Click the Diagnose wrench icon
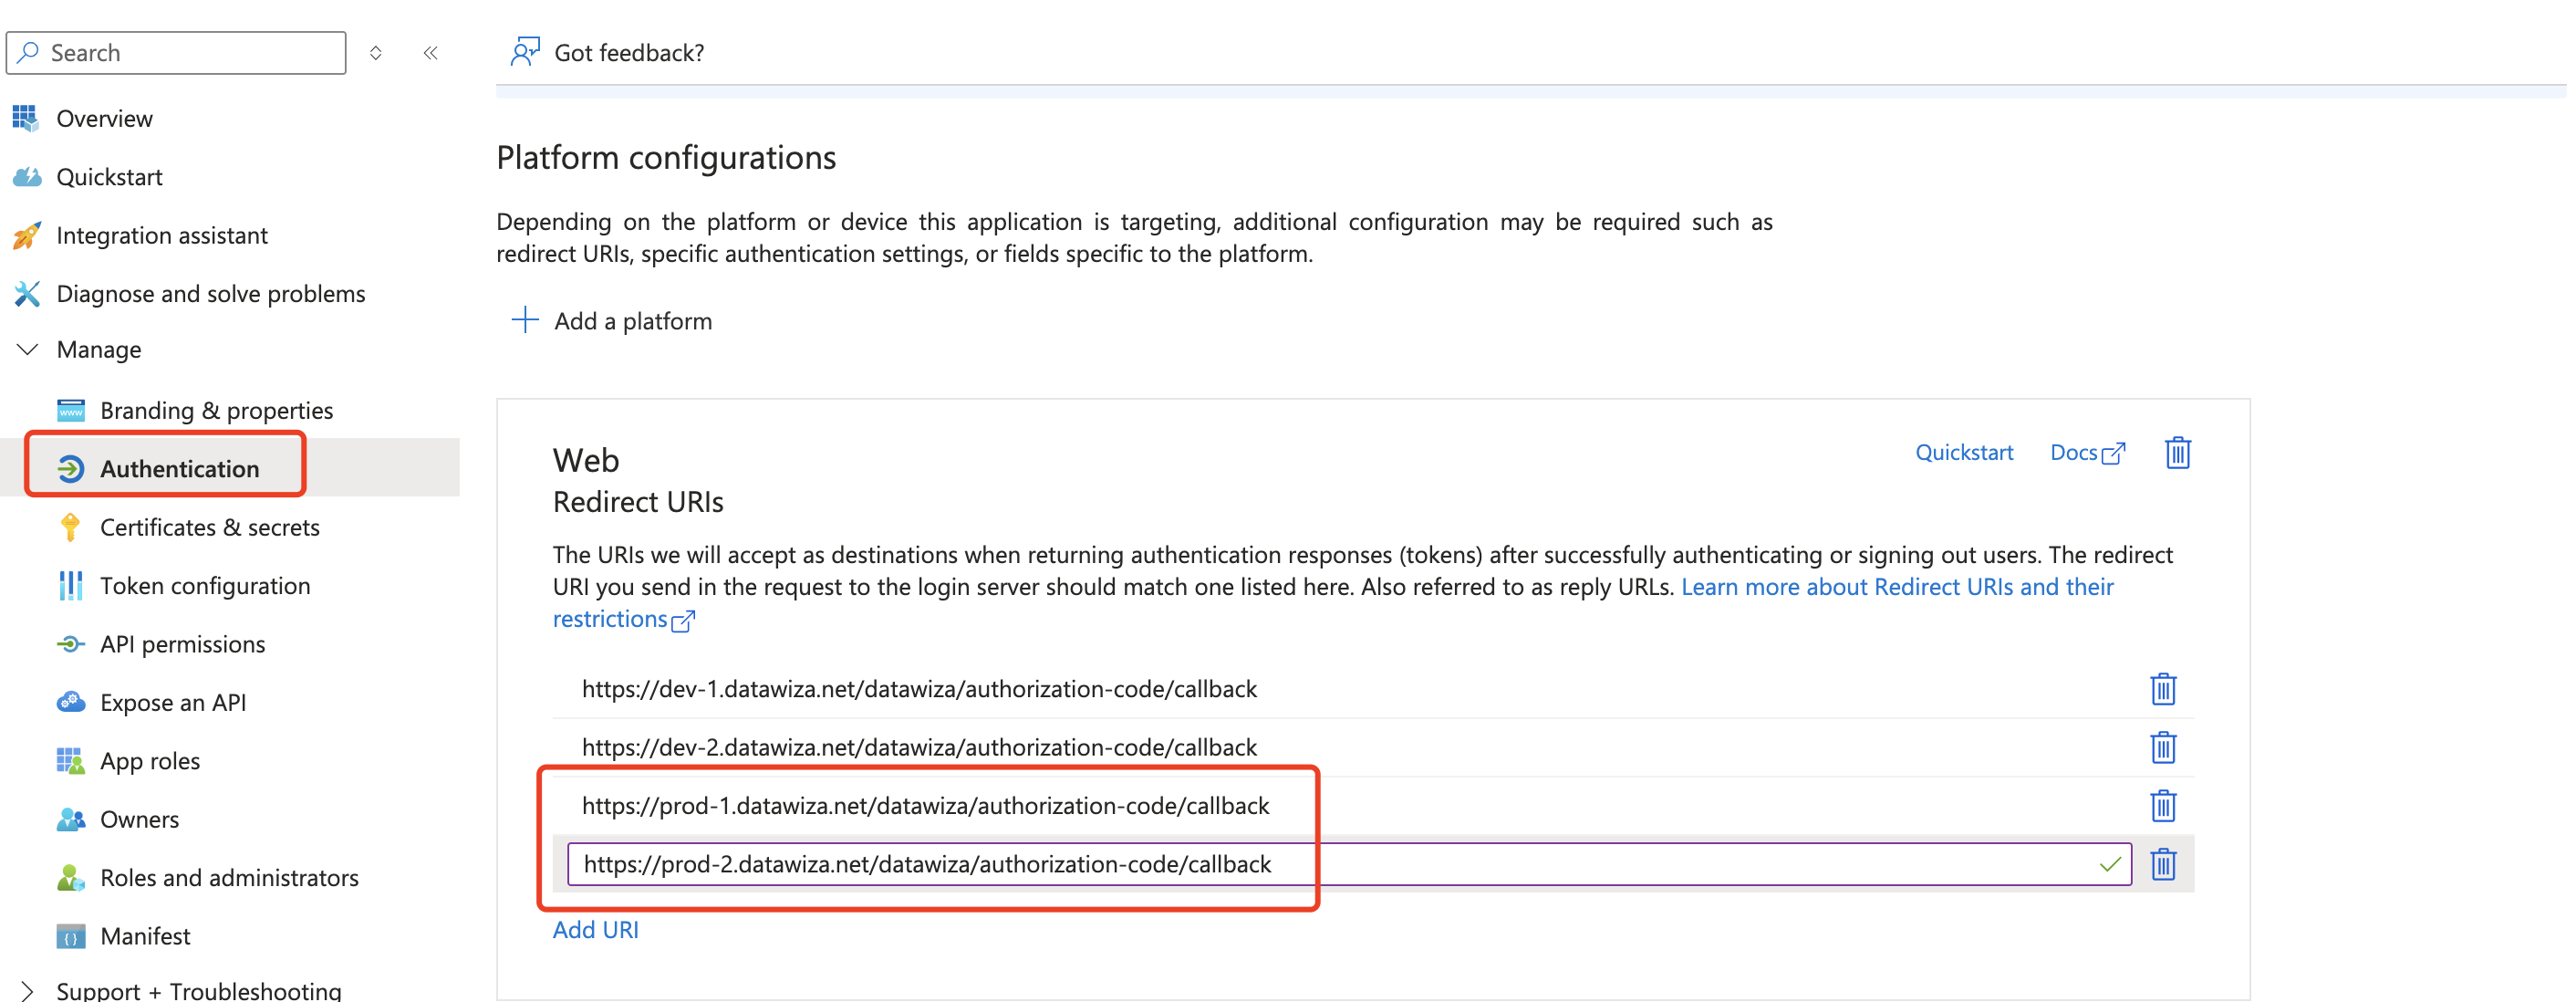 (27, 294)
